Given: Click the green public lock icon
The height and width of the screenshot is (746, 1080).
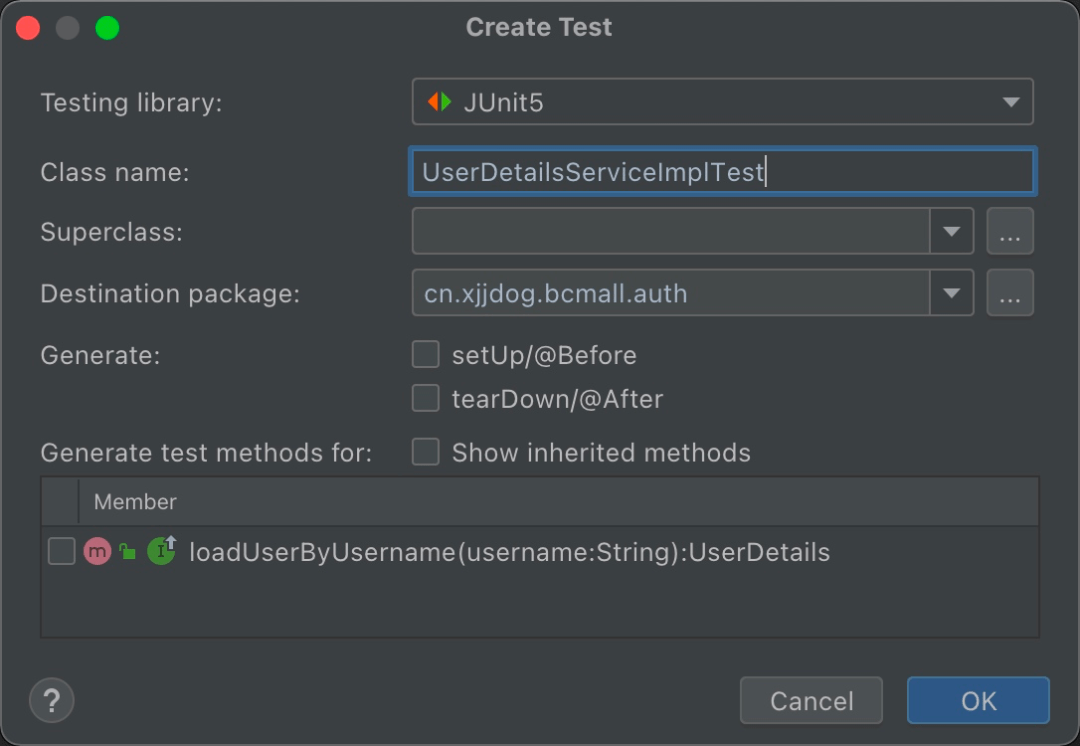Looking at the screenshot, I should pyautogui.click(x=127, y=552).
